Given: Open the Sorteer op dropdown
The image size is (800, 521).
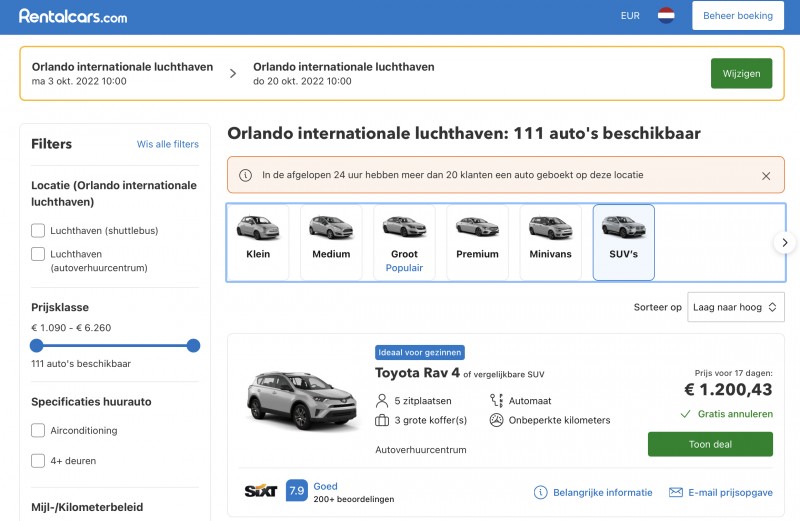Looking at the screenshot, I should pos(735,307).
